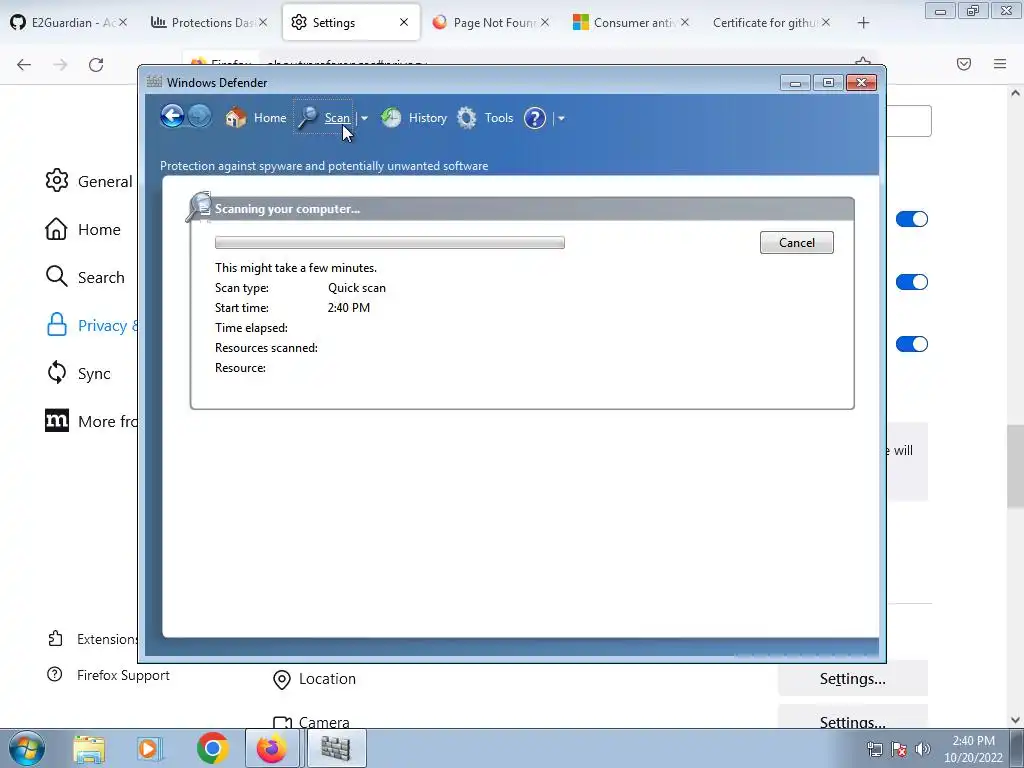Screen dimensions: 1024x768
Task: Close the E2Guardian tab
Action: 123,22
